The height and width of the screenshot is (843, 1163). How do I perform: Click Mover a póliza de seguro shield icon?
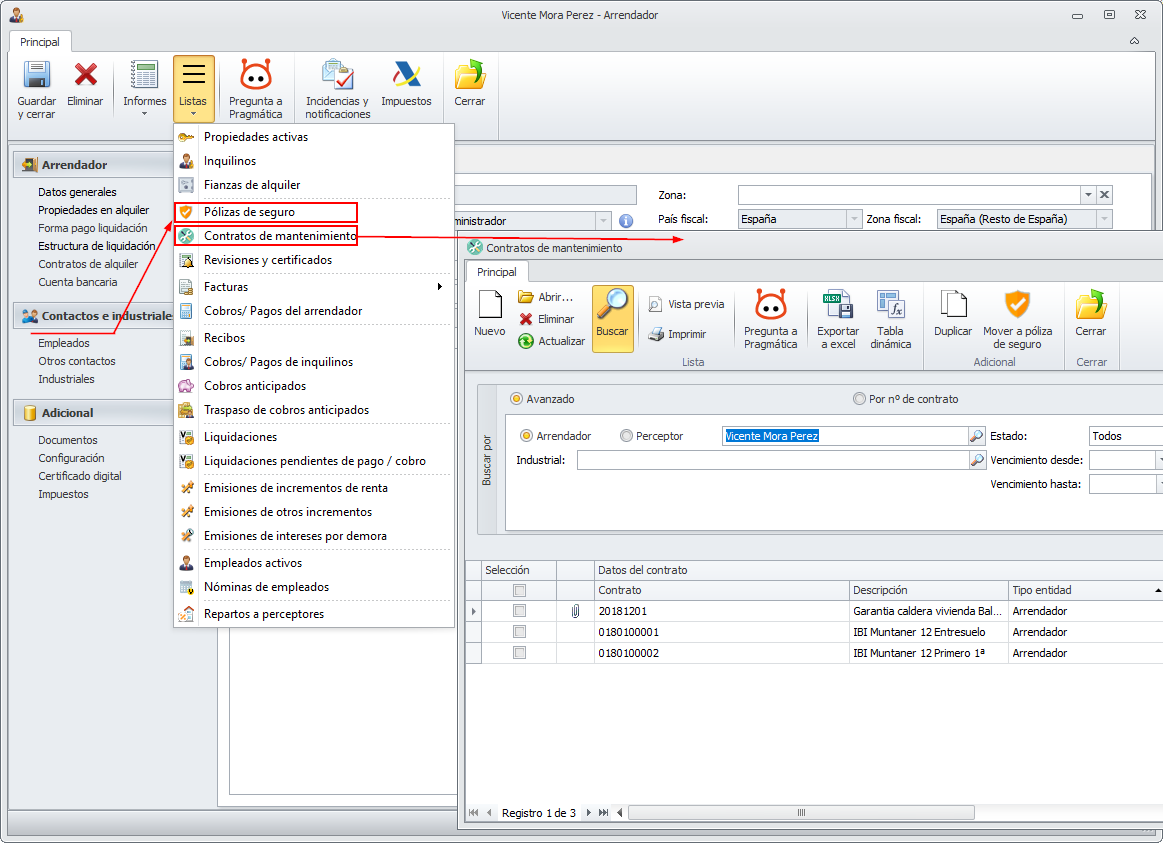[1016, 306]
